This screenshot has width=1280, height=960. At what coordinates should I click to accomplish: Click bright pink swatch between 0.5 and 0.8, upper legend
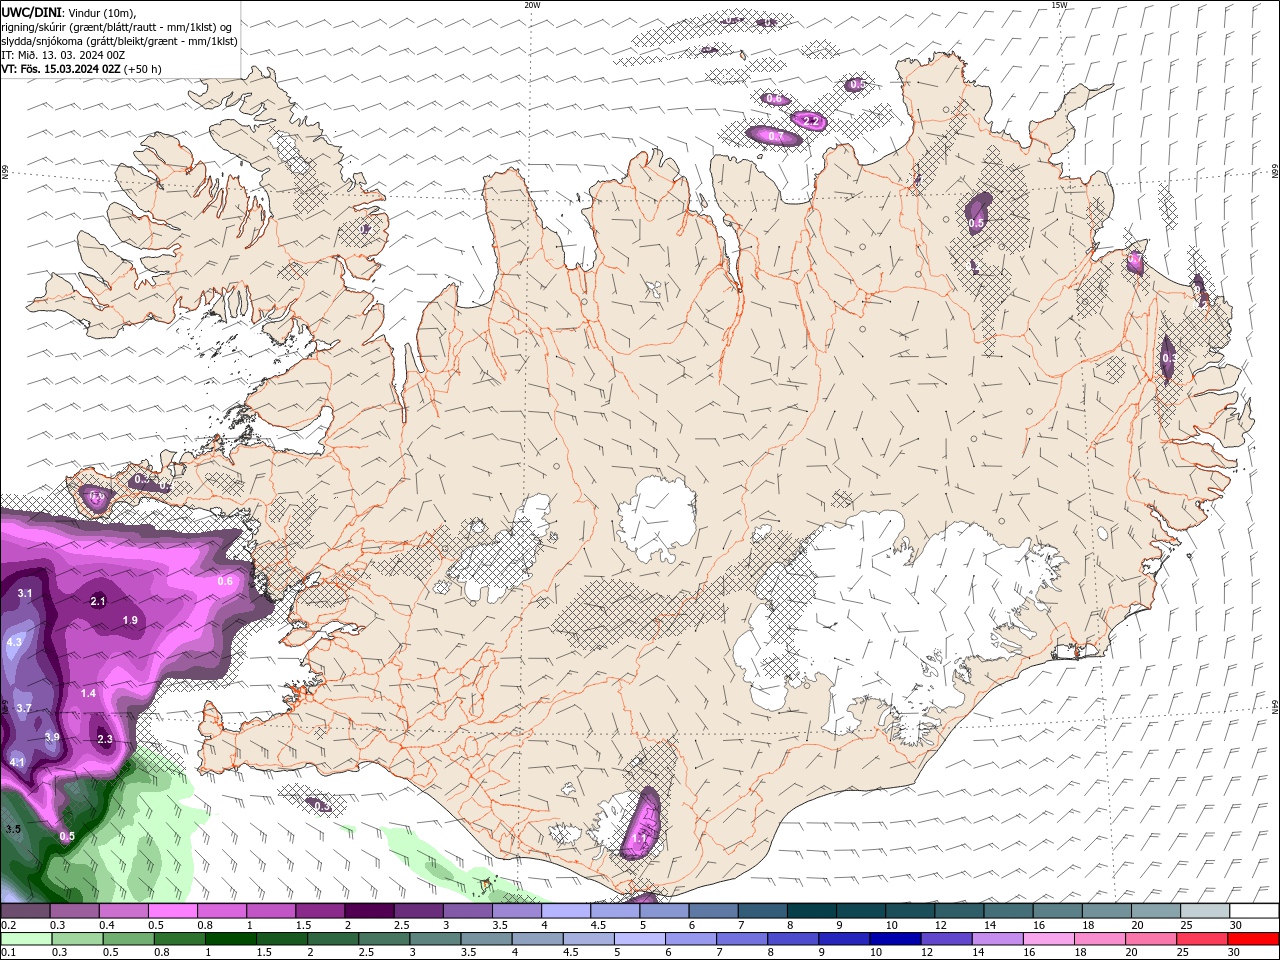172,911
